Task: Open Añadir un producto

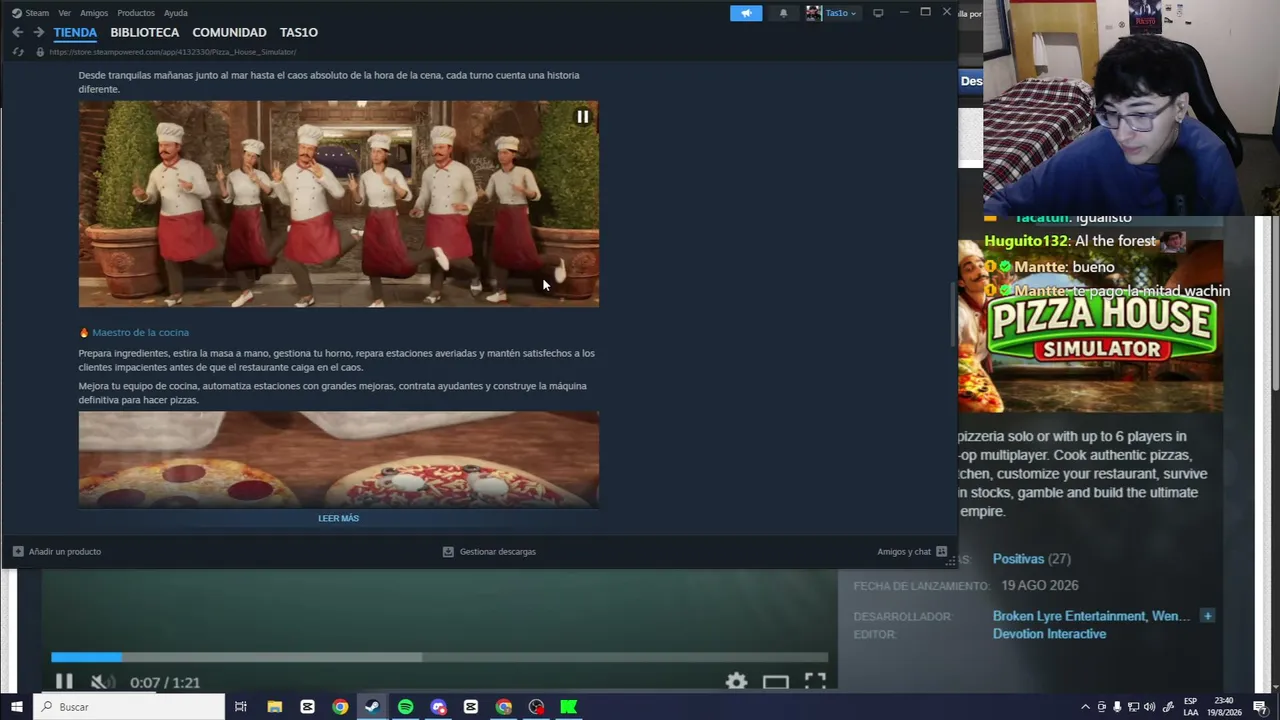Action: (x=57, y=551)
